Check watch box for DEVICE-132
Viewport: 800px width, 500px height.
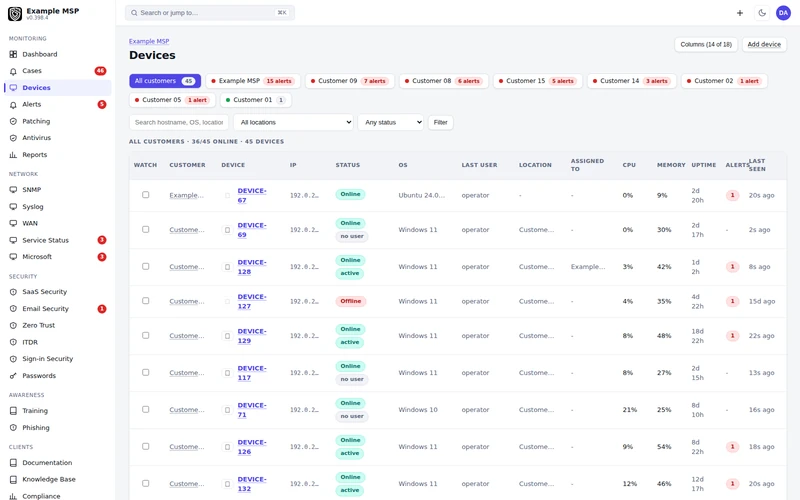(145, 483)
